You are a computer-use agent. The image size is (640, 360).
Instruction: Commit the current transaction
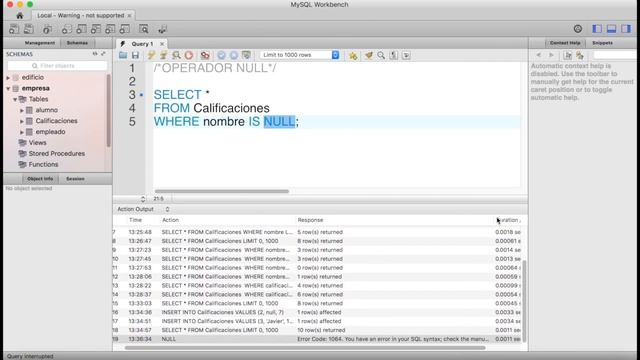pos(221,55)
